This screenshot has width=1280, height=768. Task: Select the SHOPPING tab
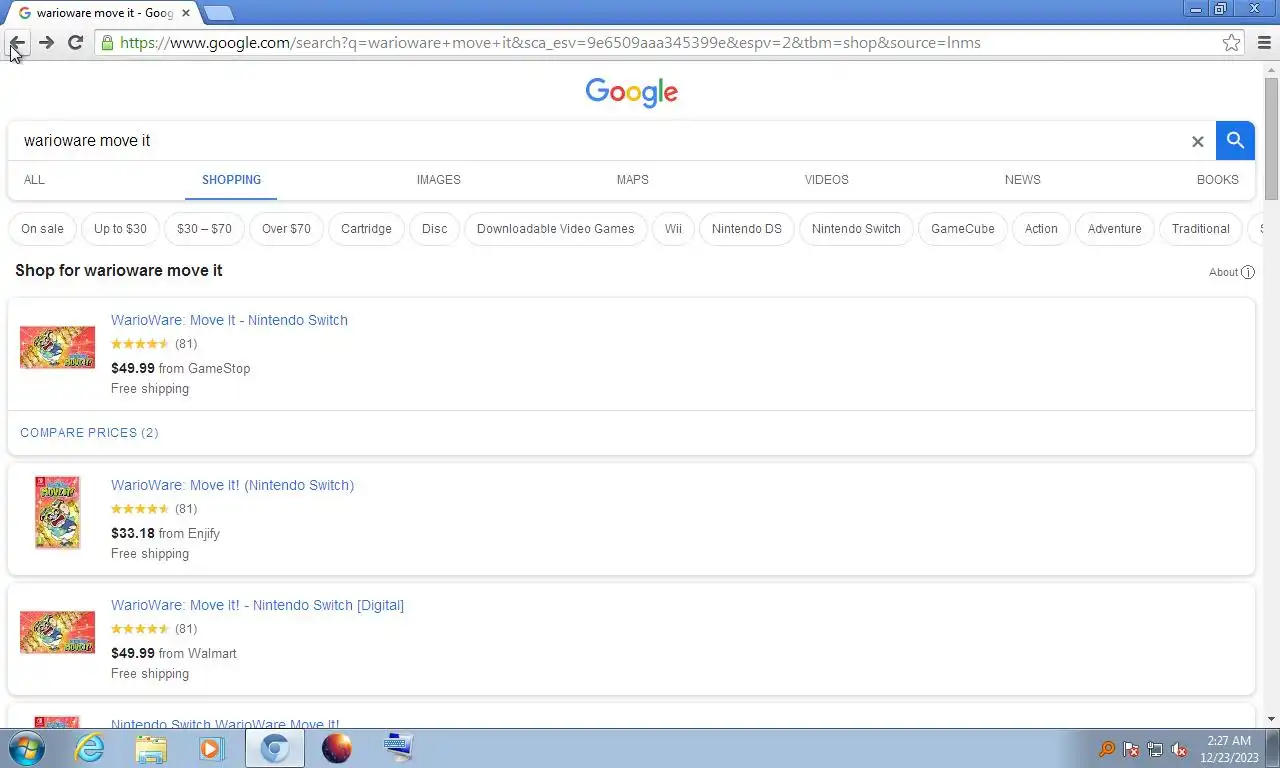[231, 180]
